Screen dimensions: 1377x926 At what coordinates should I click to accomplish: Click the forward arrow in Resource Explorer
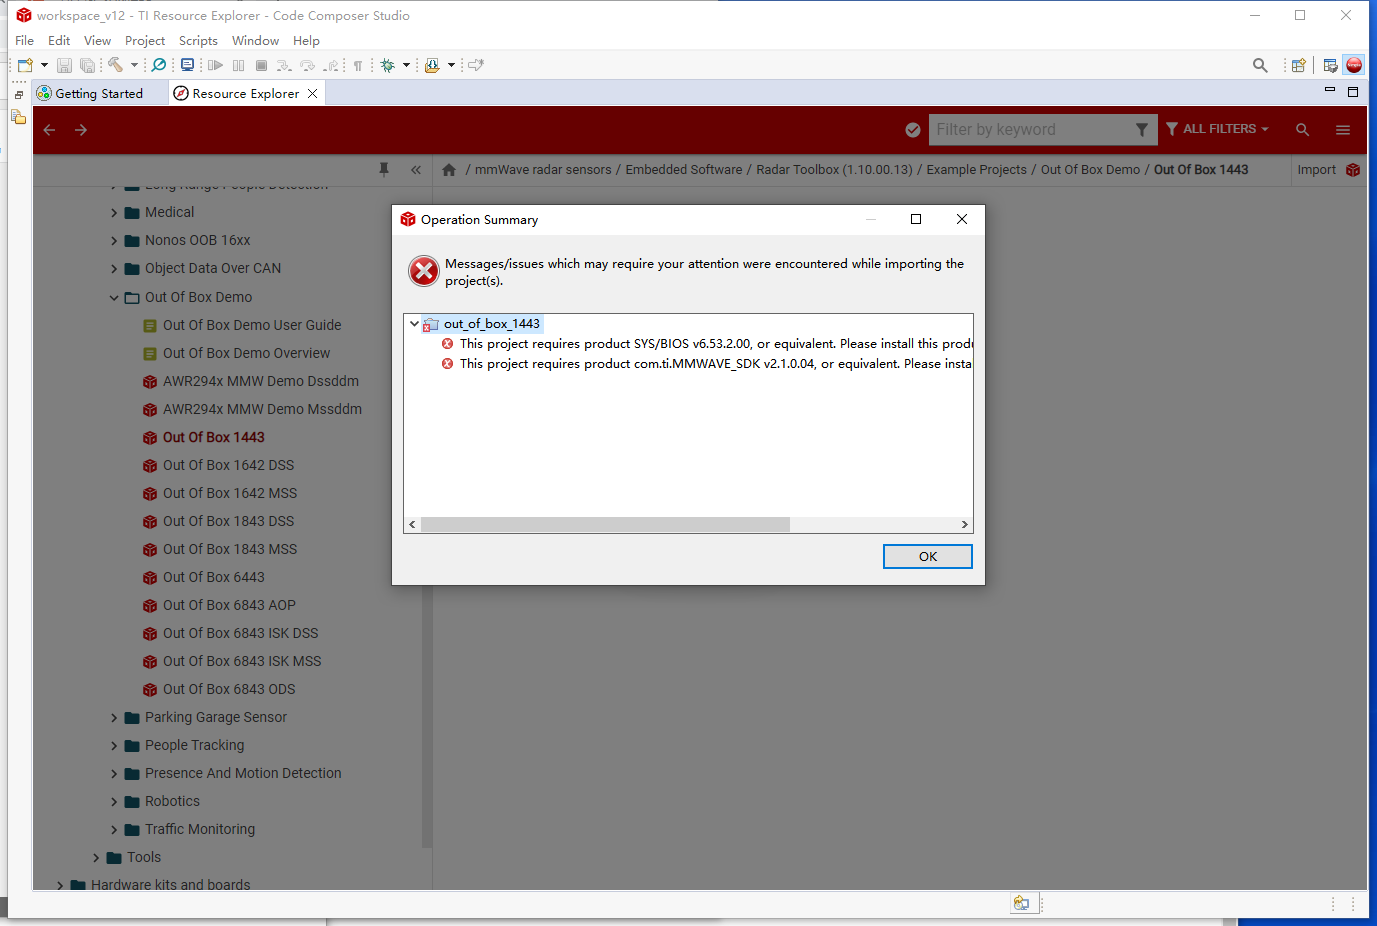click(81, 130)
